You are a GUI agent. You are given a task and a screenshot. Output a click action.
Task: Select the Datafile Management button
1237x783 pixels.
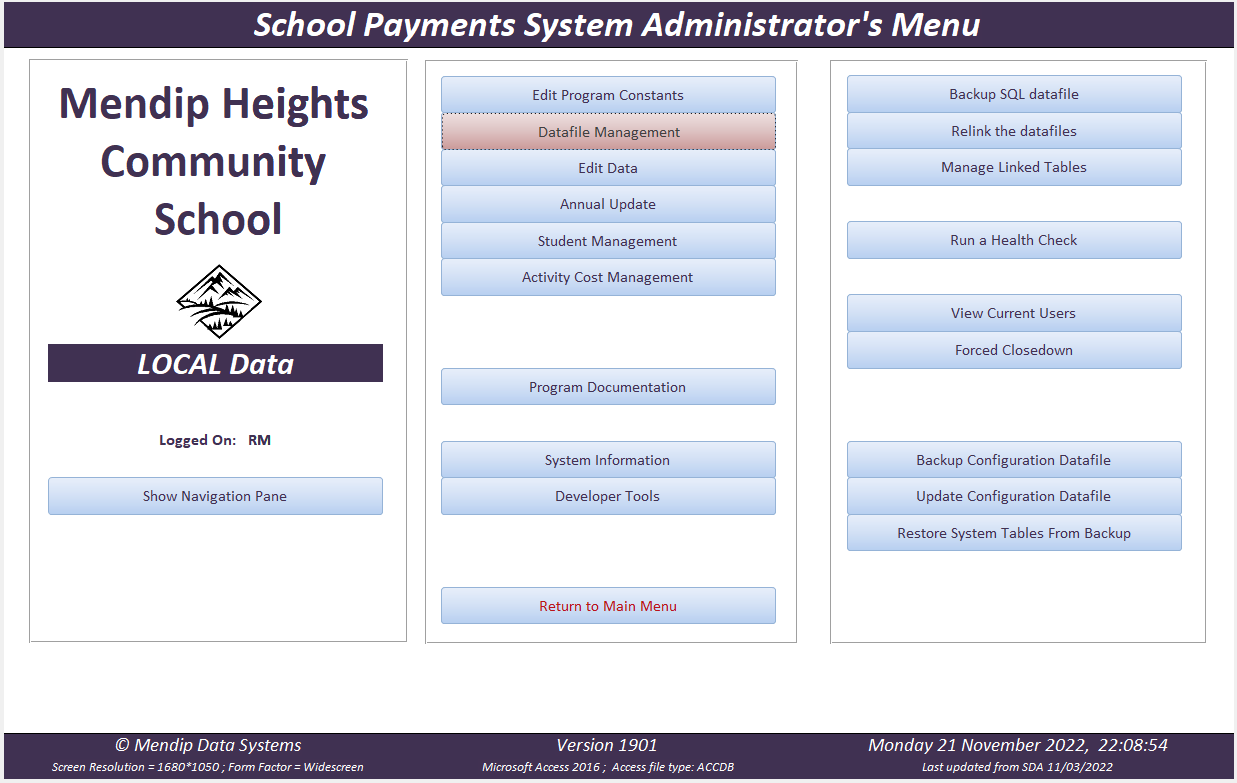point(608,132)
